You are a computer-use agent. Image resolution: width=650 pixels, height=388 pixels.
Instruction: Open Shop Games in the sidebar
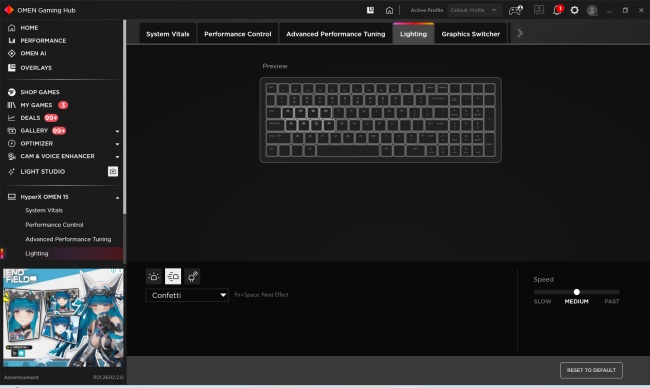click(x=40, y=92)
